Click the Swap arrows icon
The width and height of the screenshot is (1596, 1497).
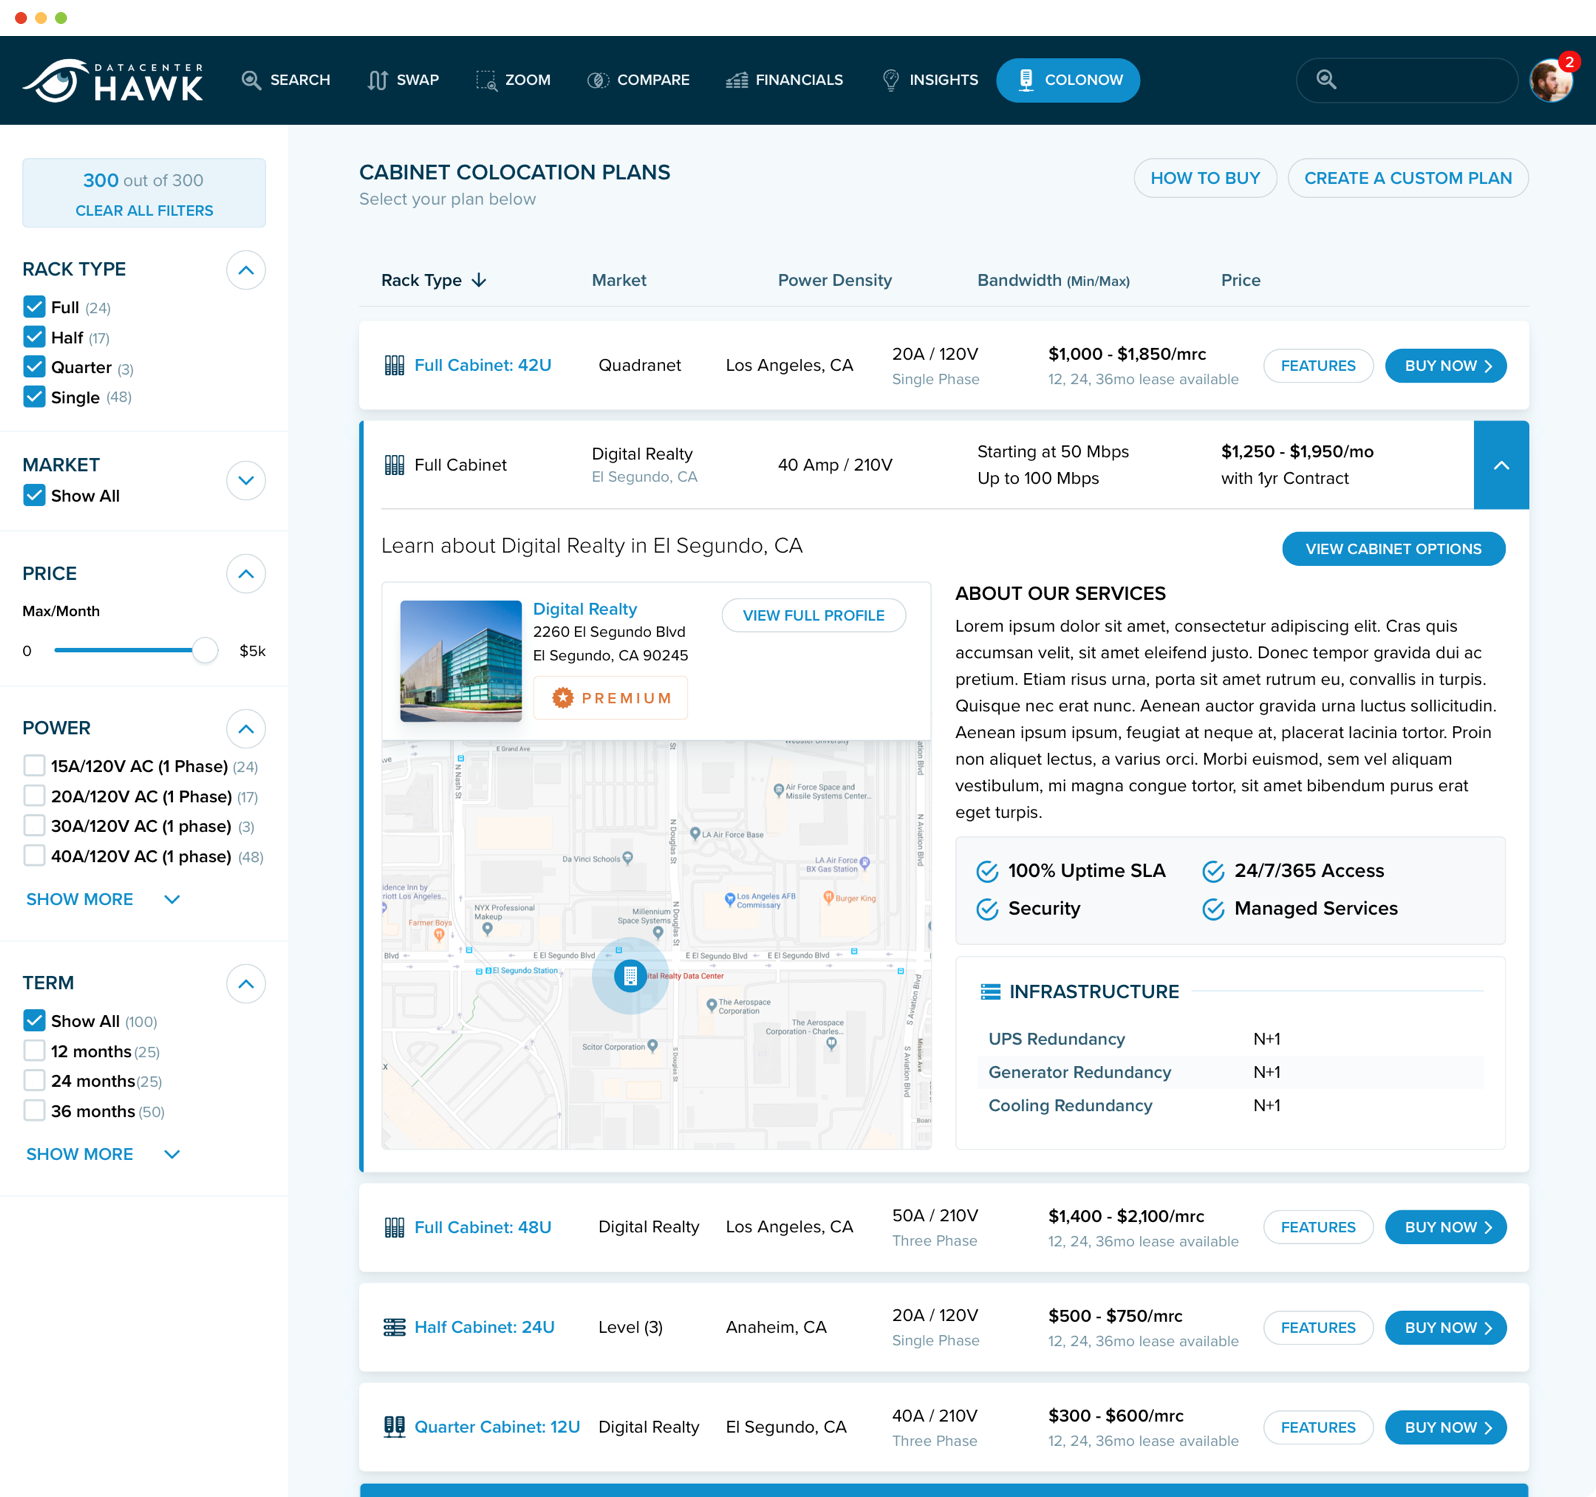click(x=377, y=80)
